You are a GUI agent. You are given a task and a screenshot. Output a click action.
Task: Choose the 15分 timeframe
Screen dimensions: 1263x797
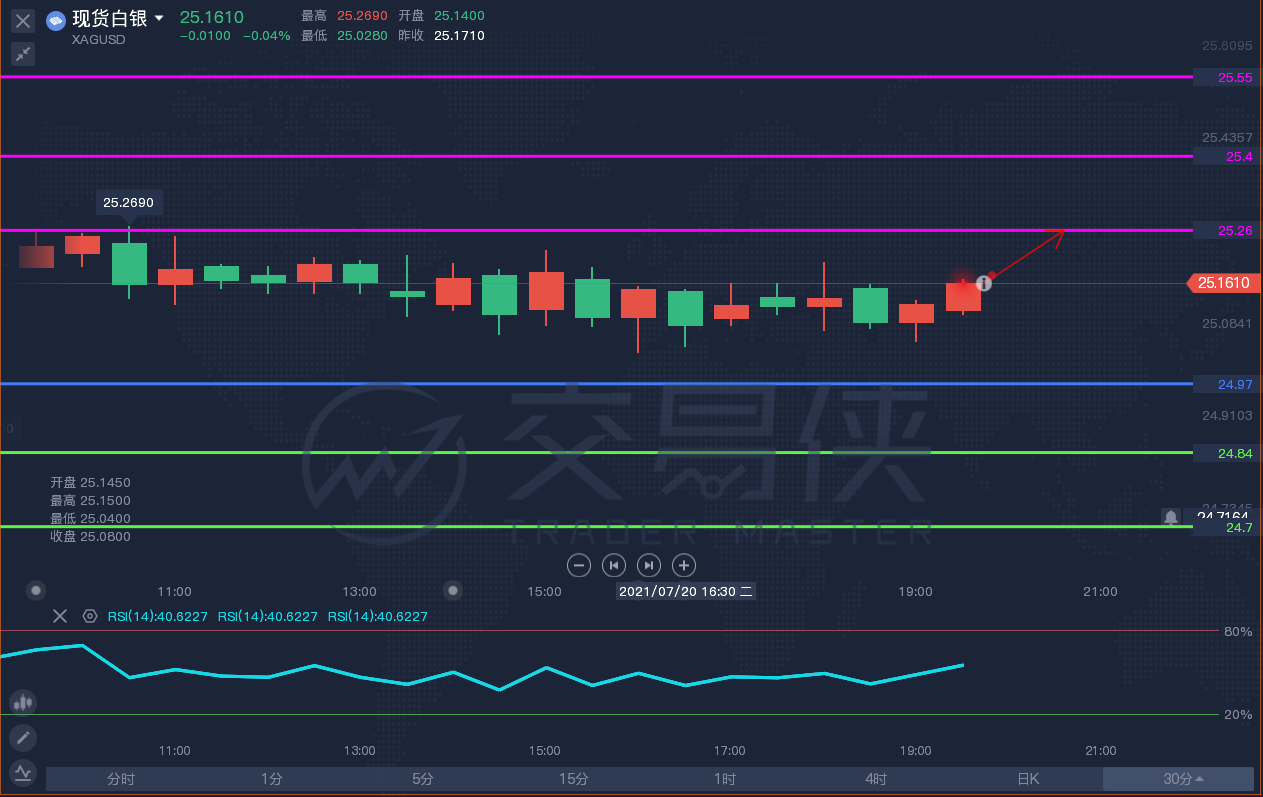[x=574, y=779]
